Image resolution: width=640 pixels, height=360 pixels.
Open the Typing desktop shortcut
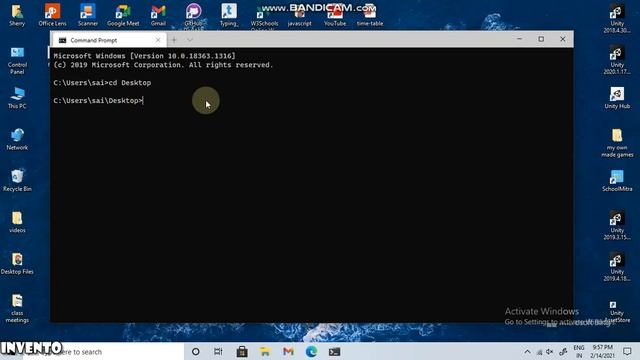[229, 15]
